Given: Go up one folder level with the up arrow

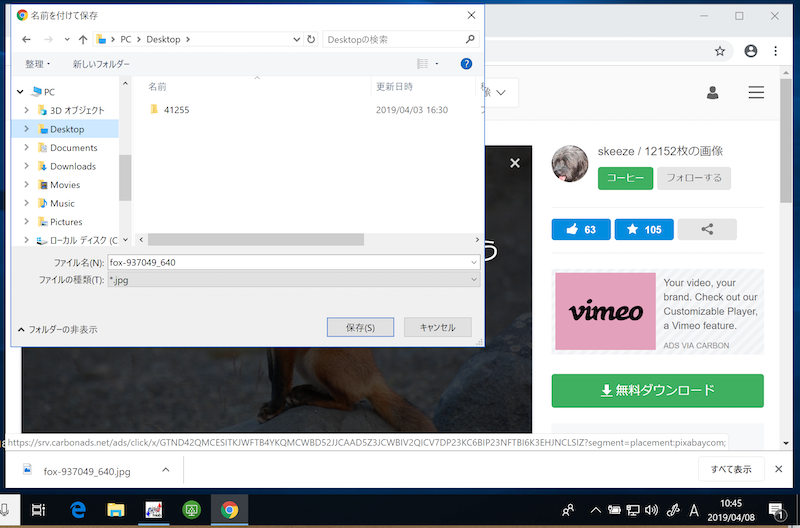Looking at the screenshot, I should point(82,40).
